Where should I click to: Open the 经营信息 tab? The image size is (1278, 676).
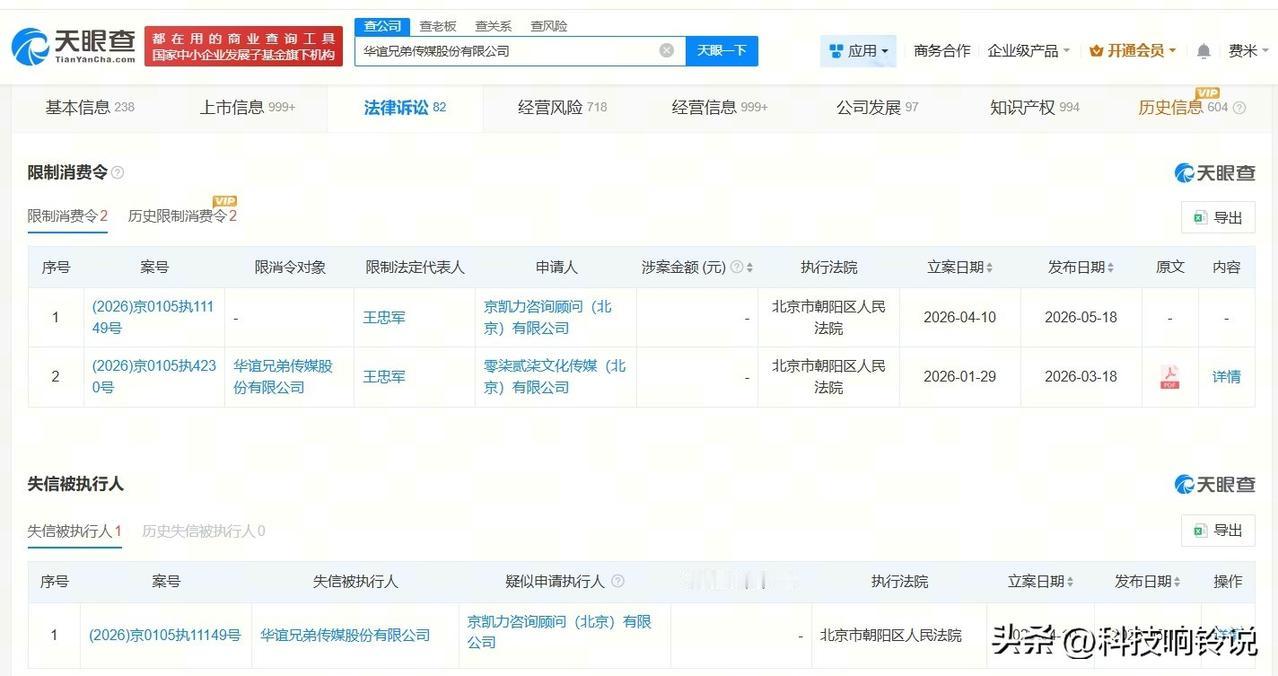pyautogui.click(x=719, y=107)
